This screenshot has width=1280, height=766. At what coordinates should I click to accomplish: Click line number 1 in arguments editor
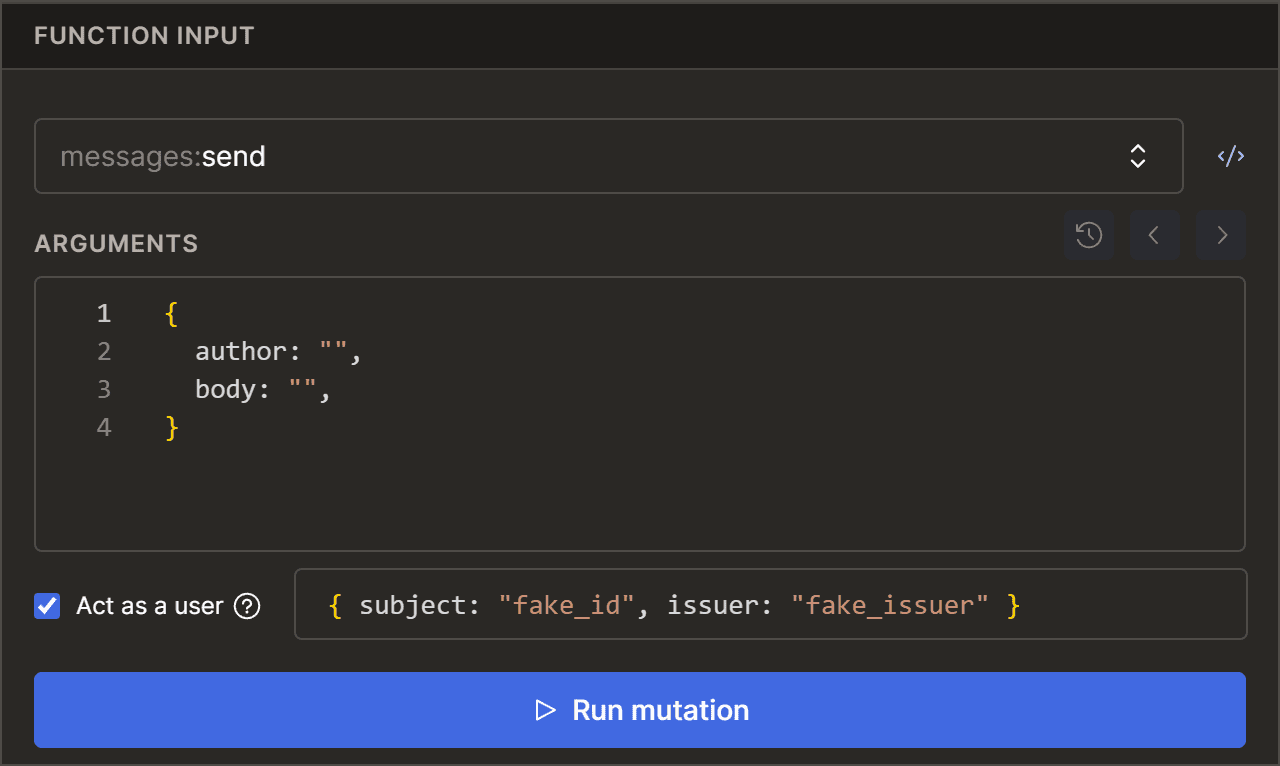104,314
